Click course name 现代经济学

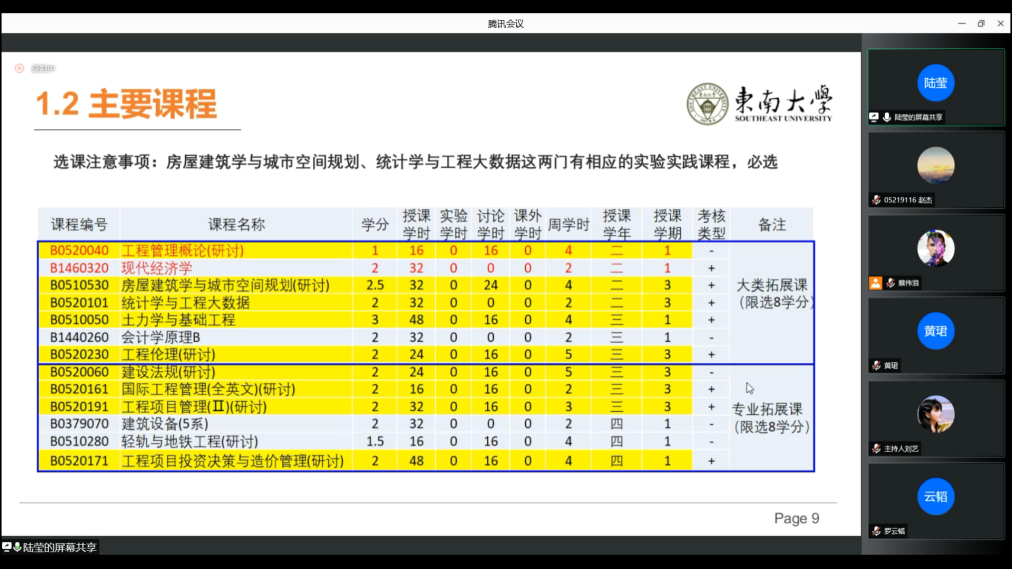(x=157, y=268)
